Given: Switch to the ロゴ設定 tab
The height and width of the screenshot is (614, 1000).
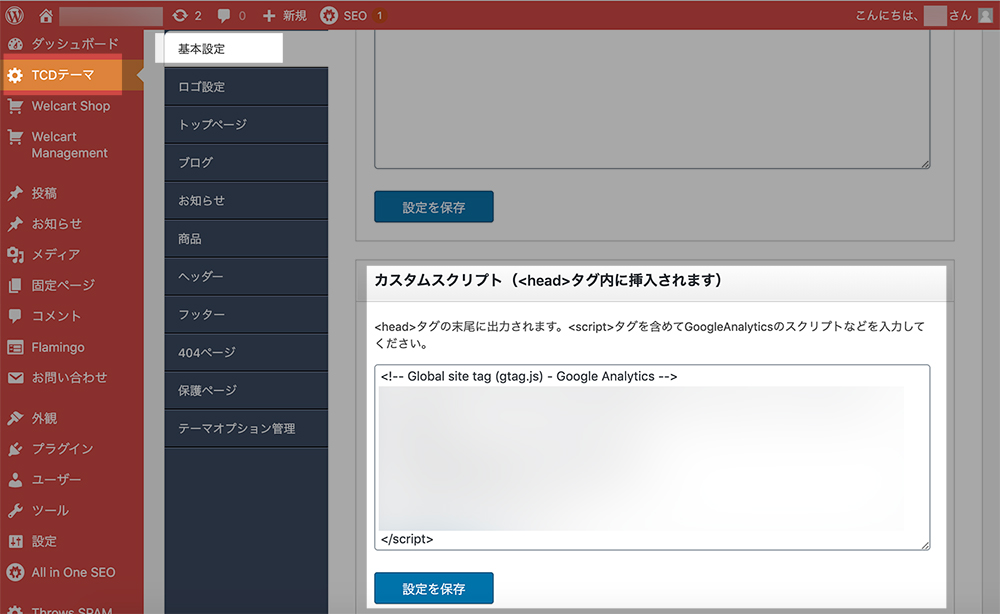Looking at the screenshot, I should click(x=246, y=87).
